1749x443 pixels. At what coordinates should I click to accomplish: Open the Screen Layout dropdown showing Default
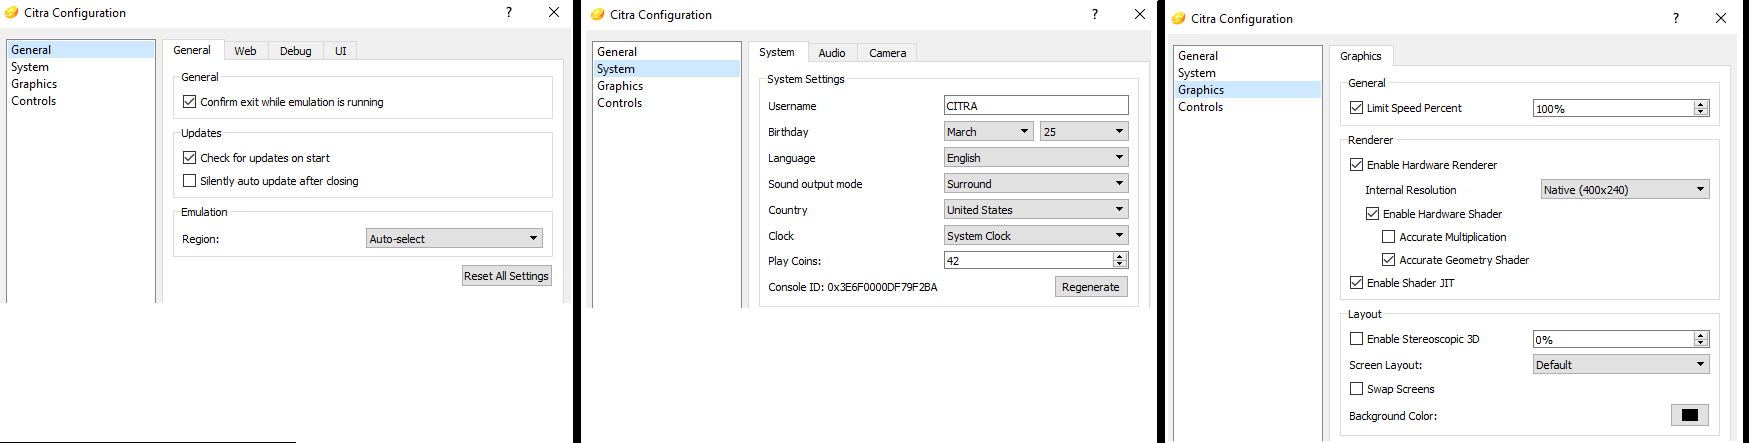point(1621,365)
